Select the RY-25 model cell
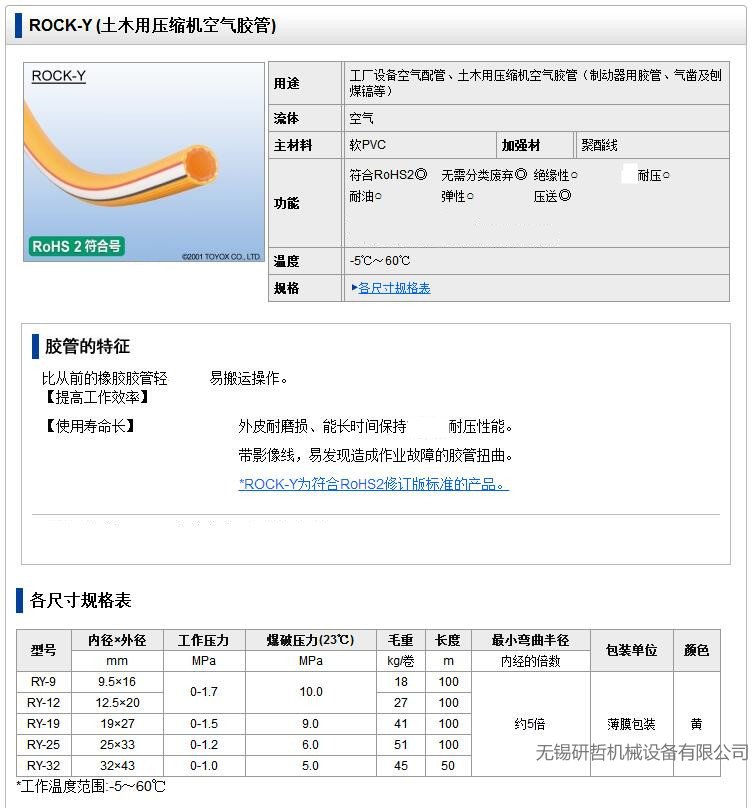 point(43,745)
